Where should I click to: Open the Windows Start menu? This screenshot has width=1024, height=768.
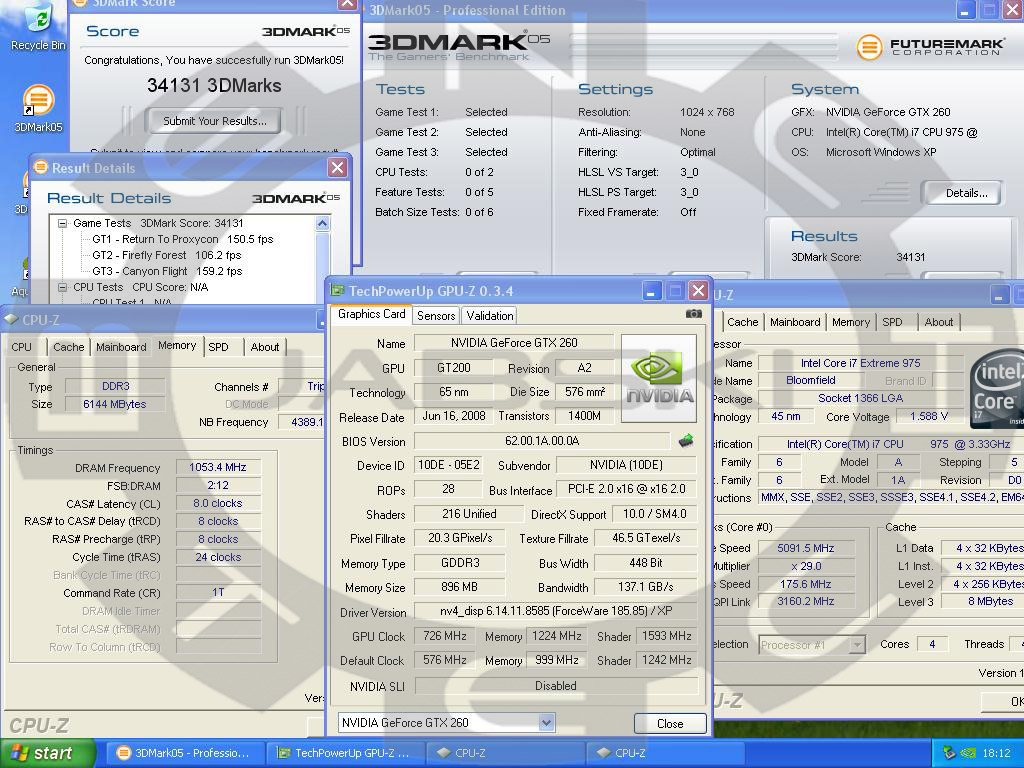(x=47, y=753)
